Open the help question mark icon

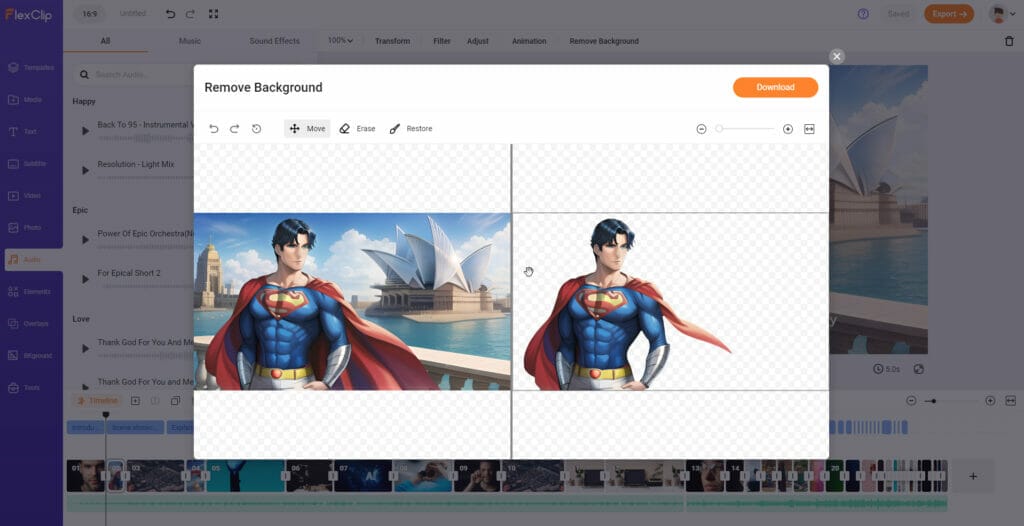863,14
